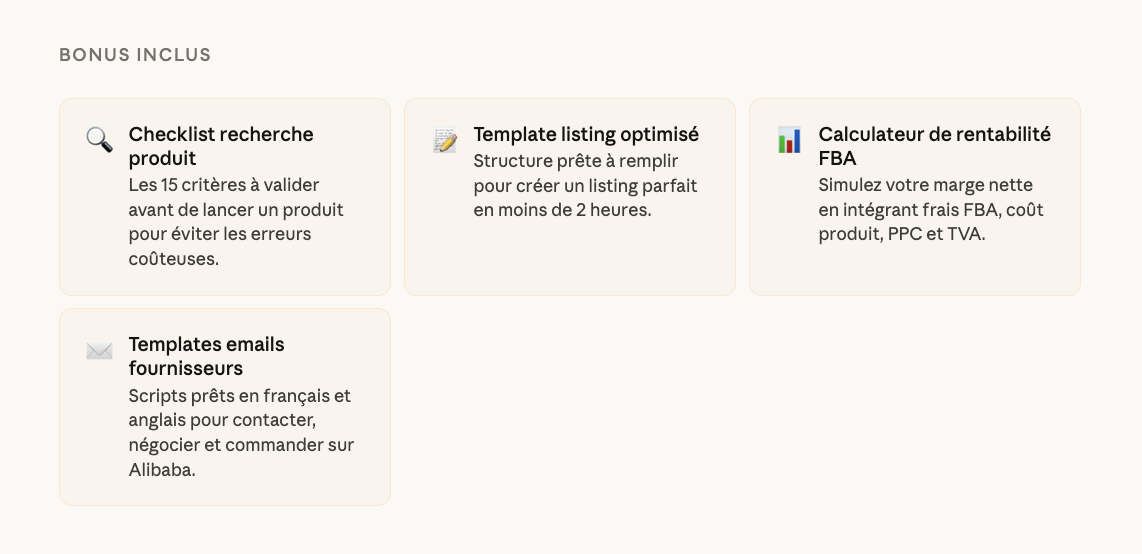Click 'en moins de 2 heures' text
Viewport: 1142px width, 554px height.
coord(562,210)
